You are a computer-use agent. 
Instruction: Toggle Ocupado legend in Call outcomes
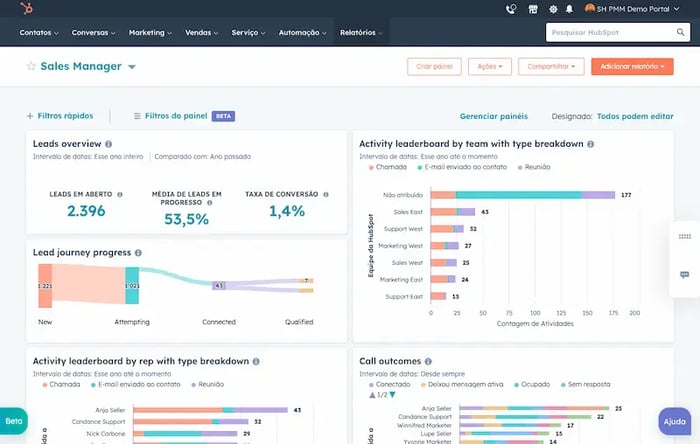tap(532, 385)
